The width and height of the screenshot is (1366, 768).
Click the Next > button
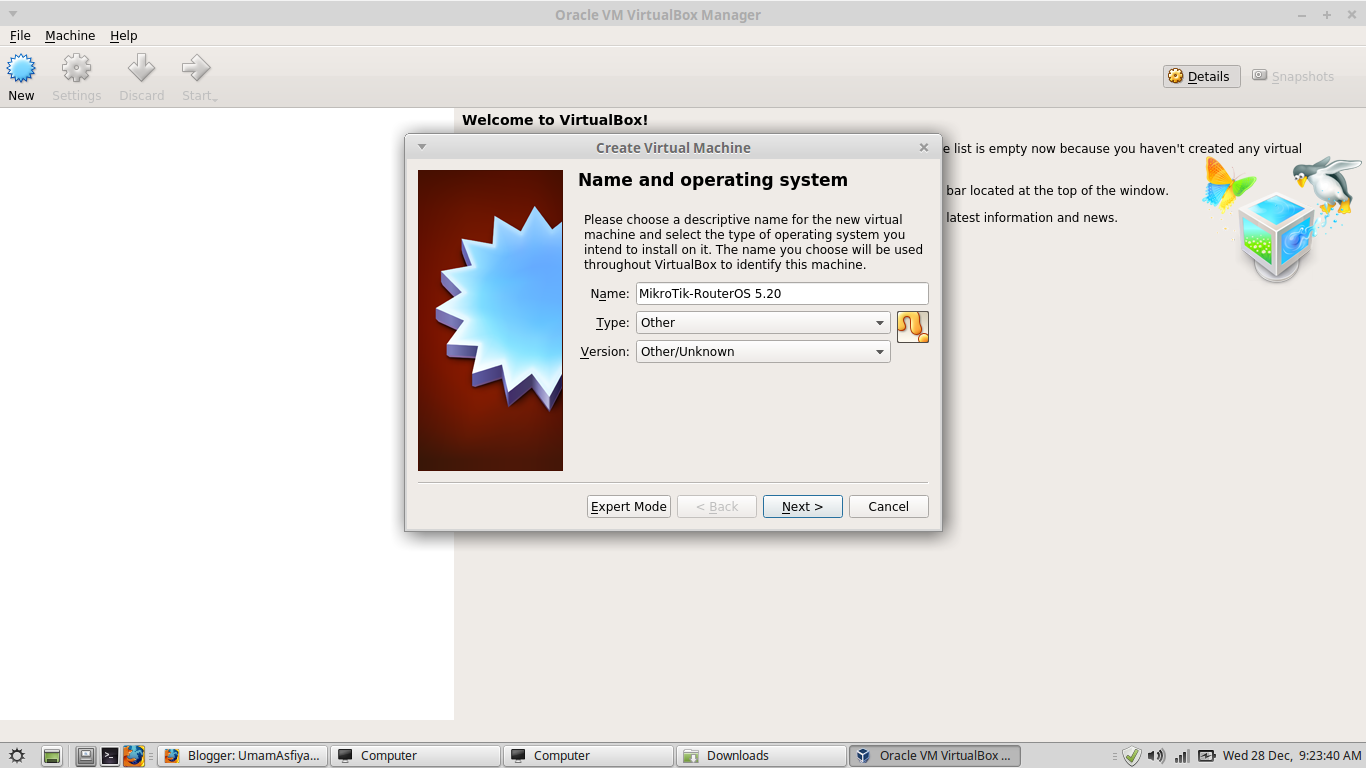pos(803,507)
